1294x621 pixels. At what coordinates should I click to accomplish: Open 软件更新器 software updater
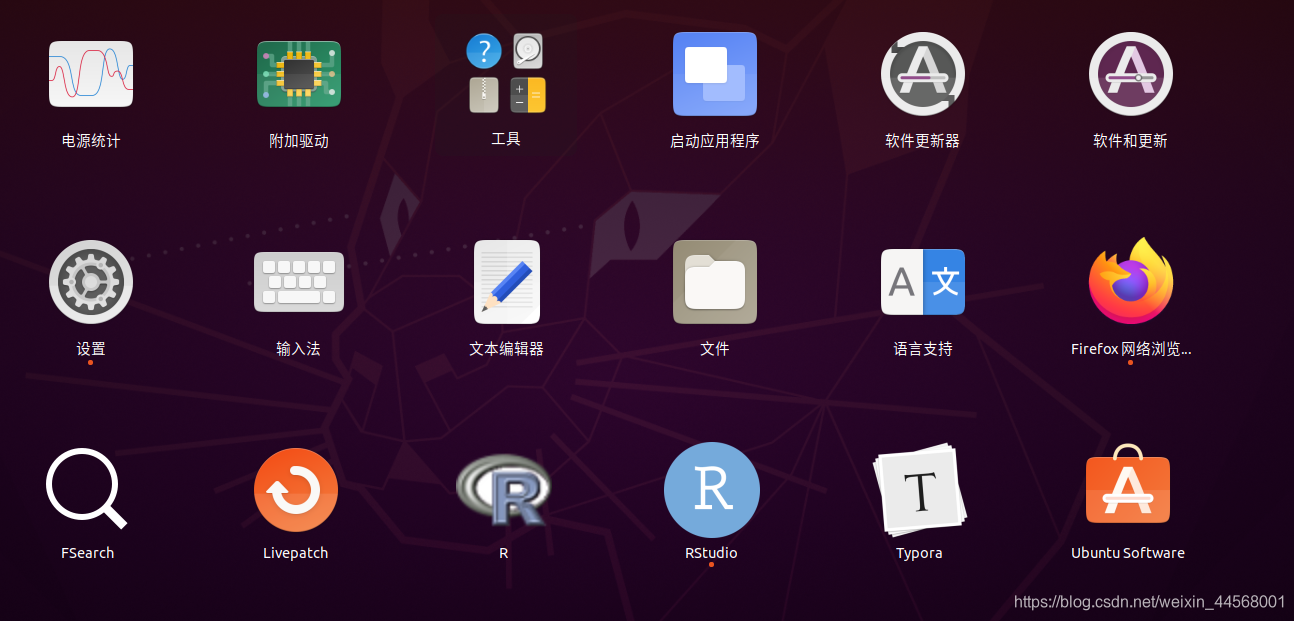point(923,74)
